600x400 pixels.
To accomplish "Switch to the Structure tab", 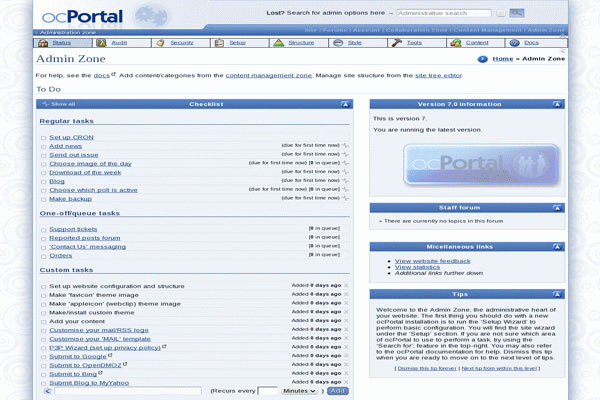I will click(x=295, y=43).
